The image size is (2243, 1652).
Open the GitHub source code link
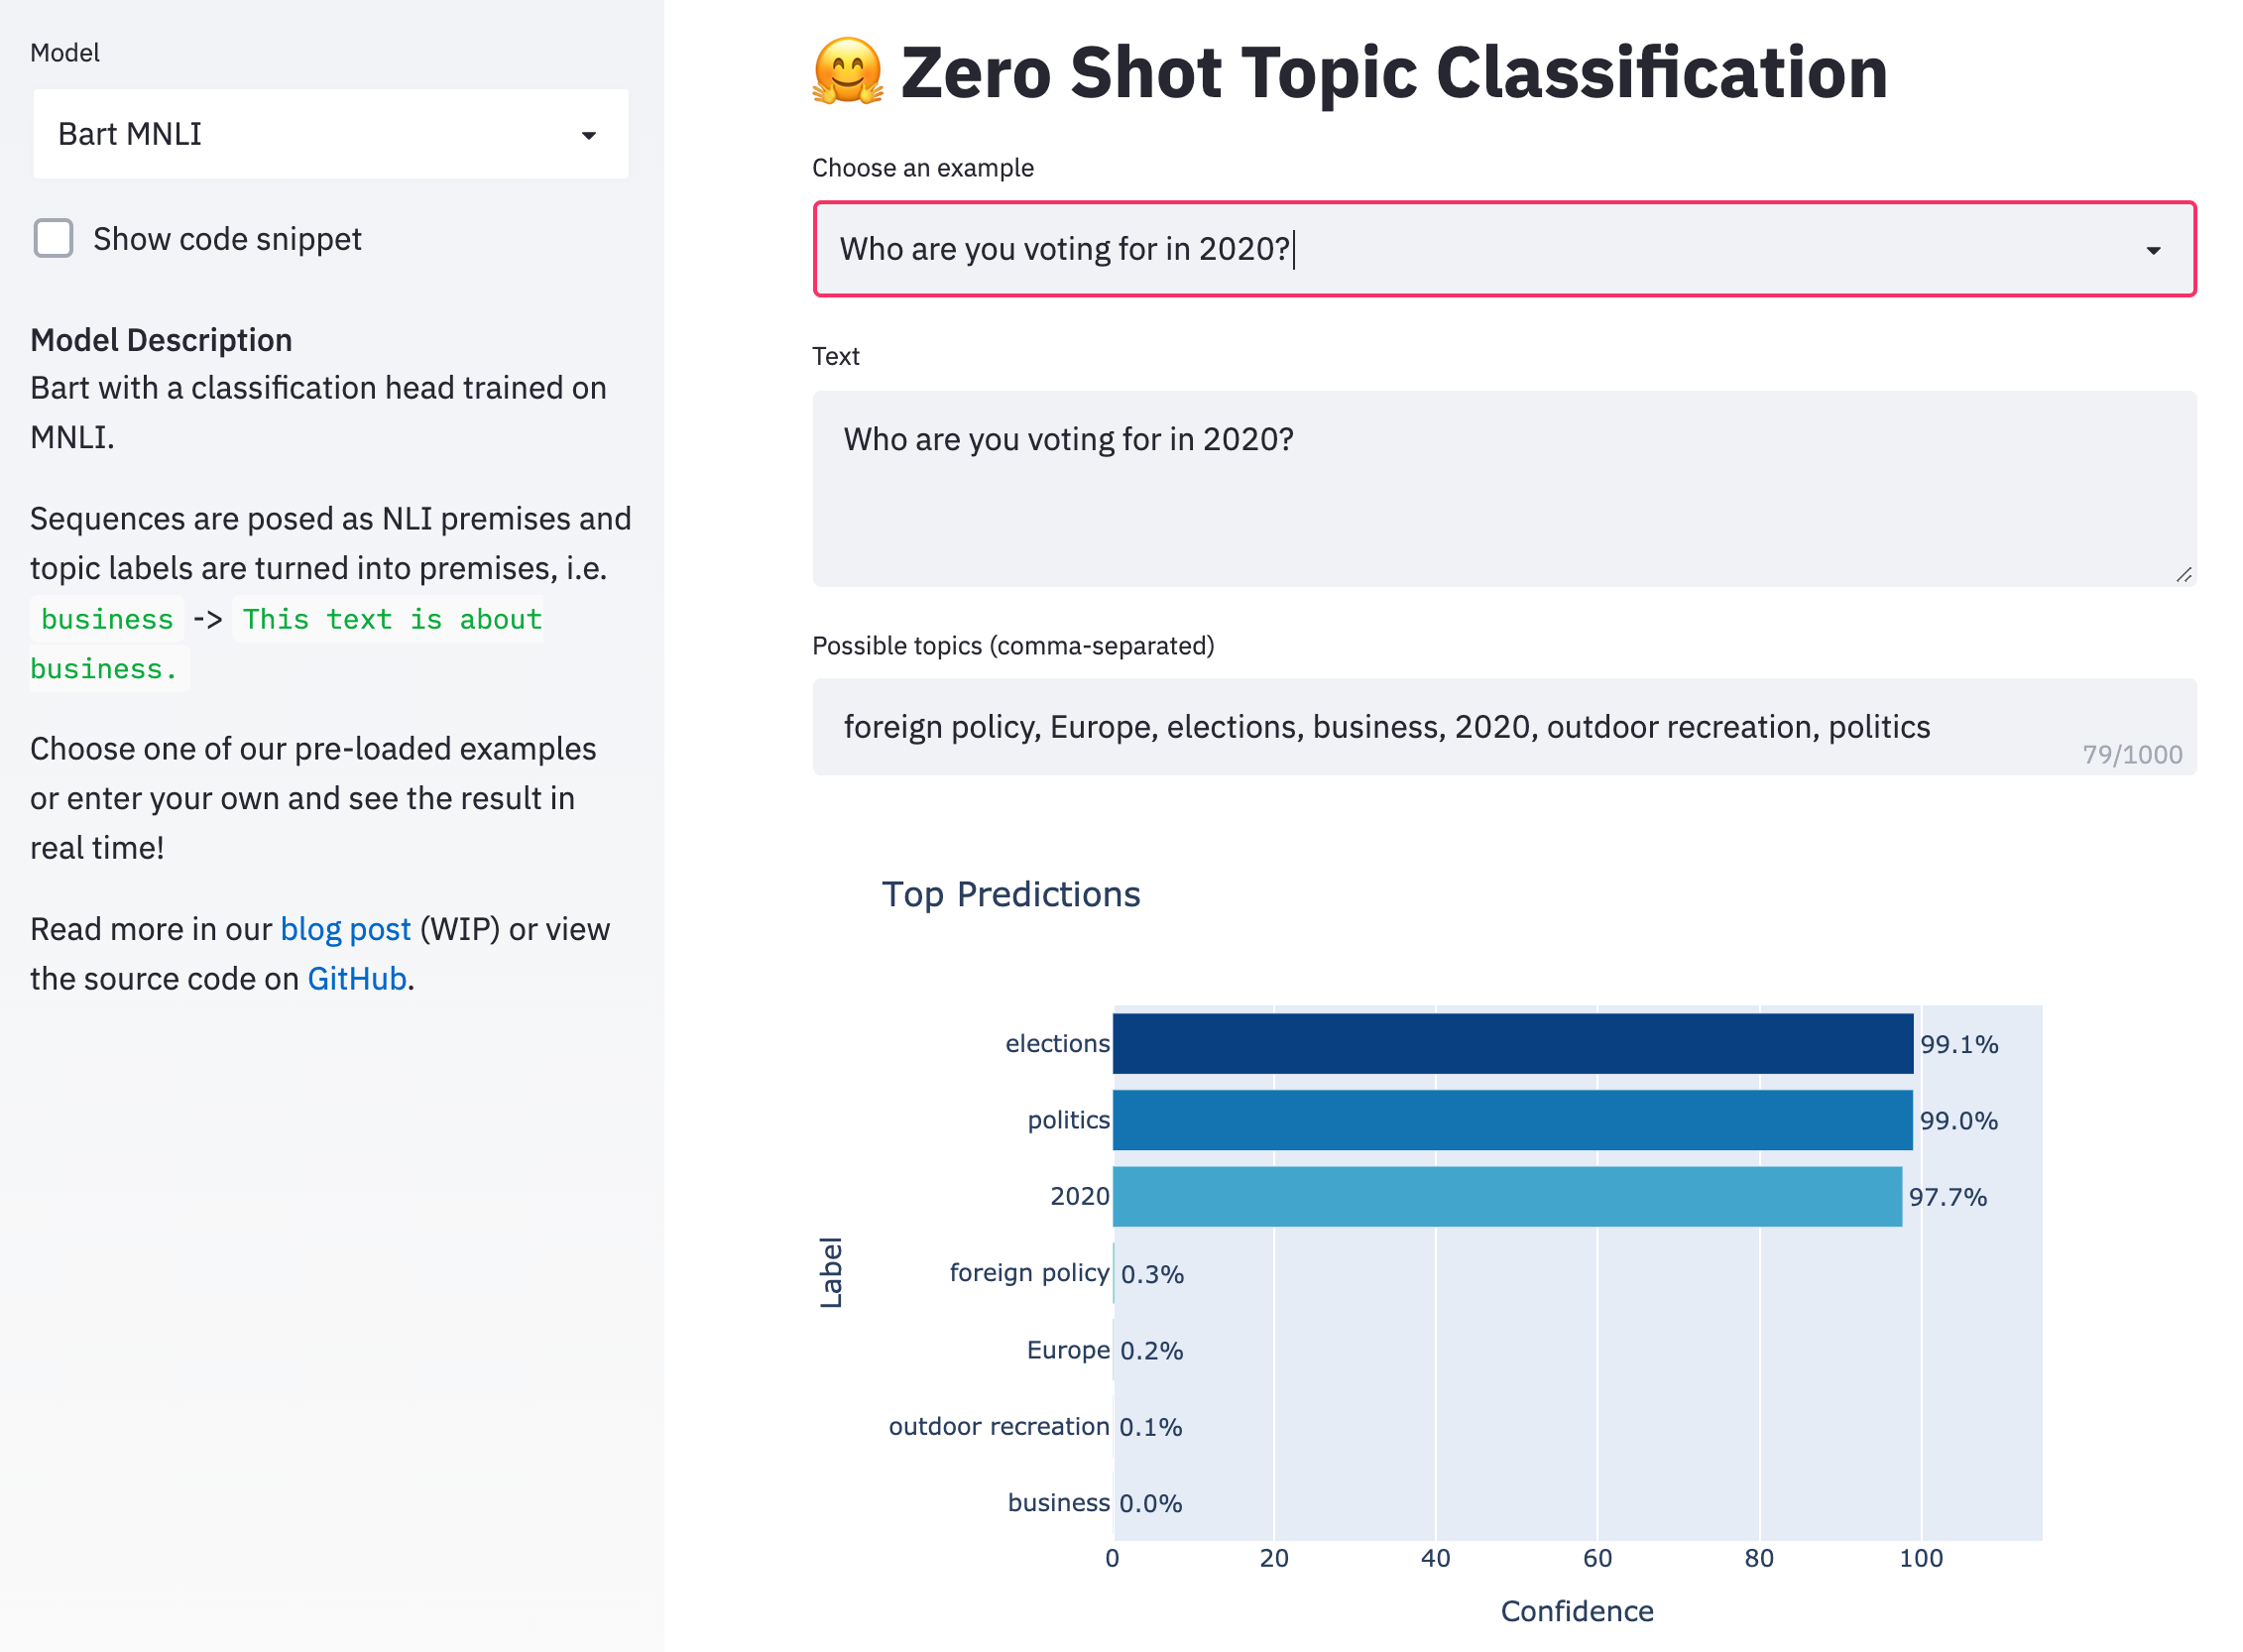pos(356,979)
